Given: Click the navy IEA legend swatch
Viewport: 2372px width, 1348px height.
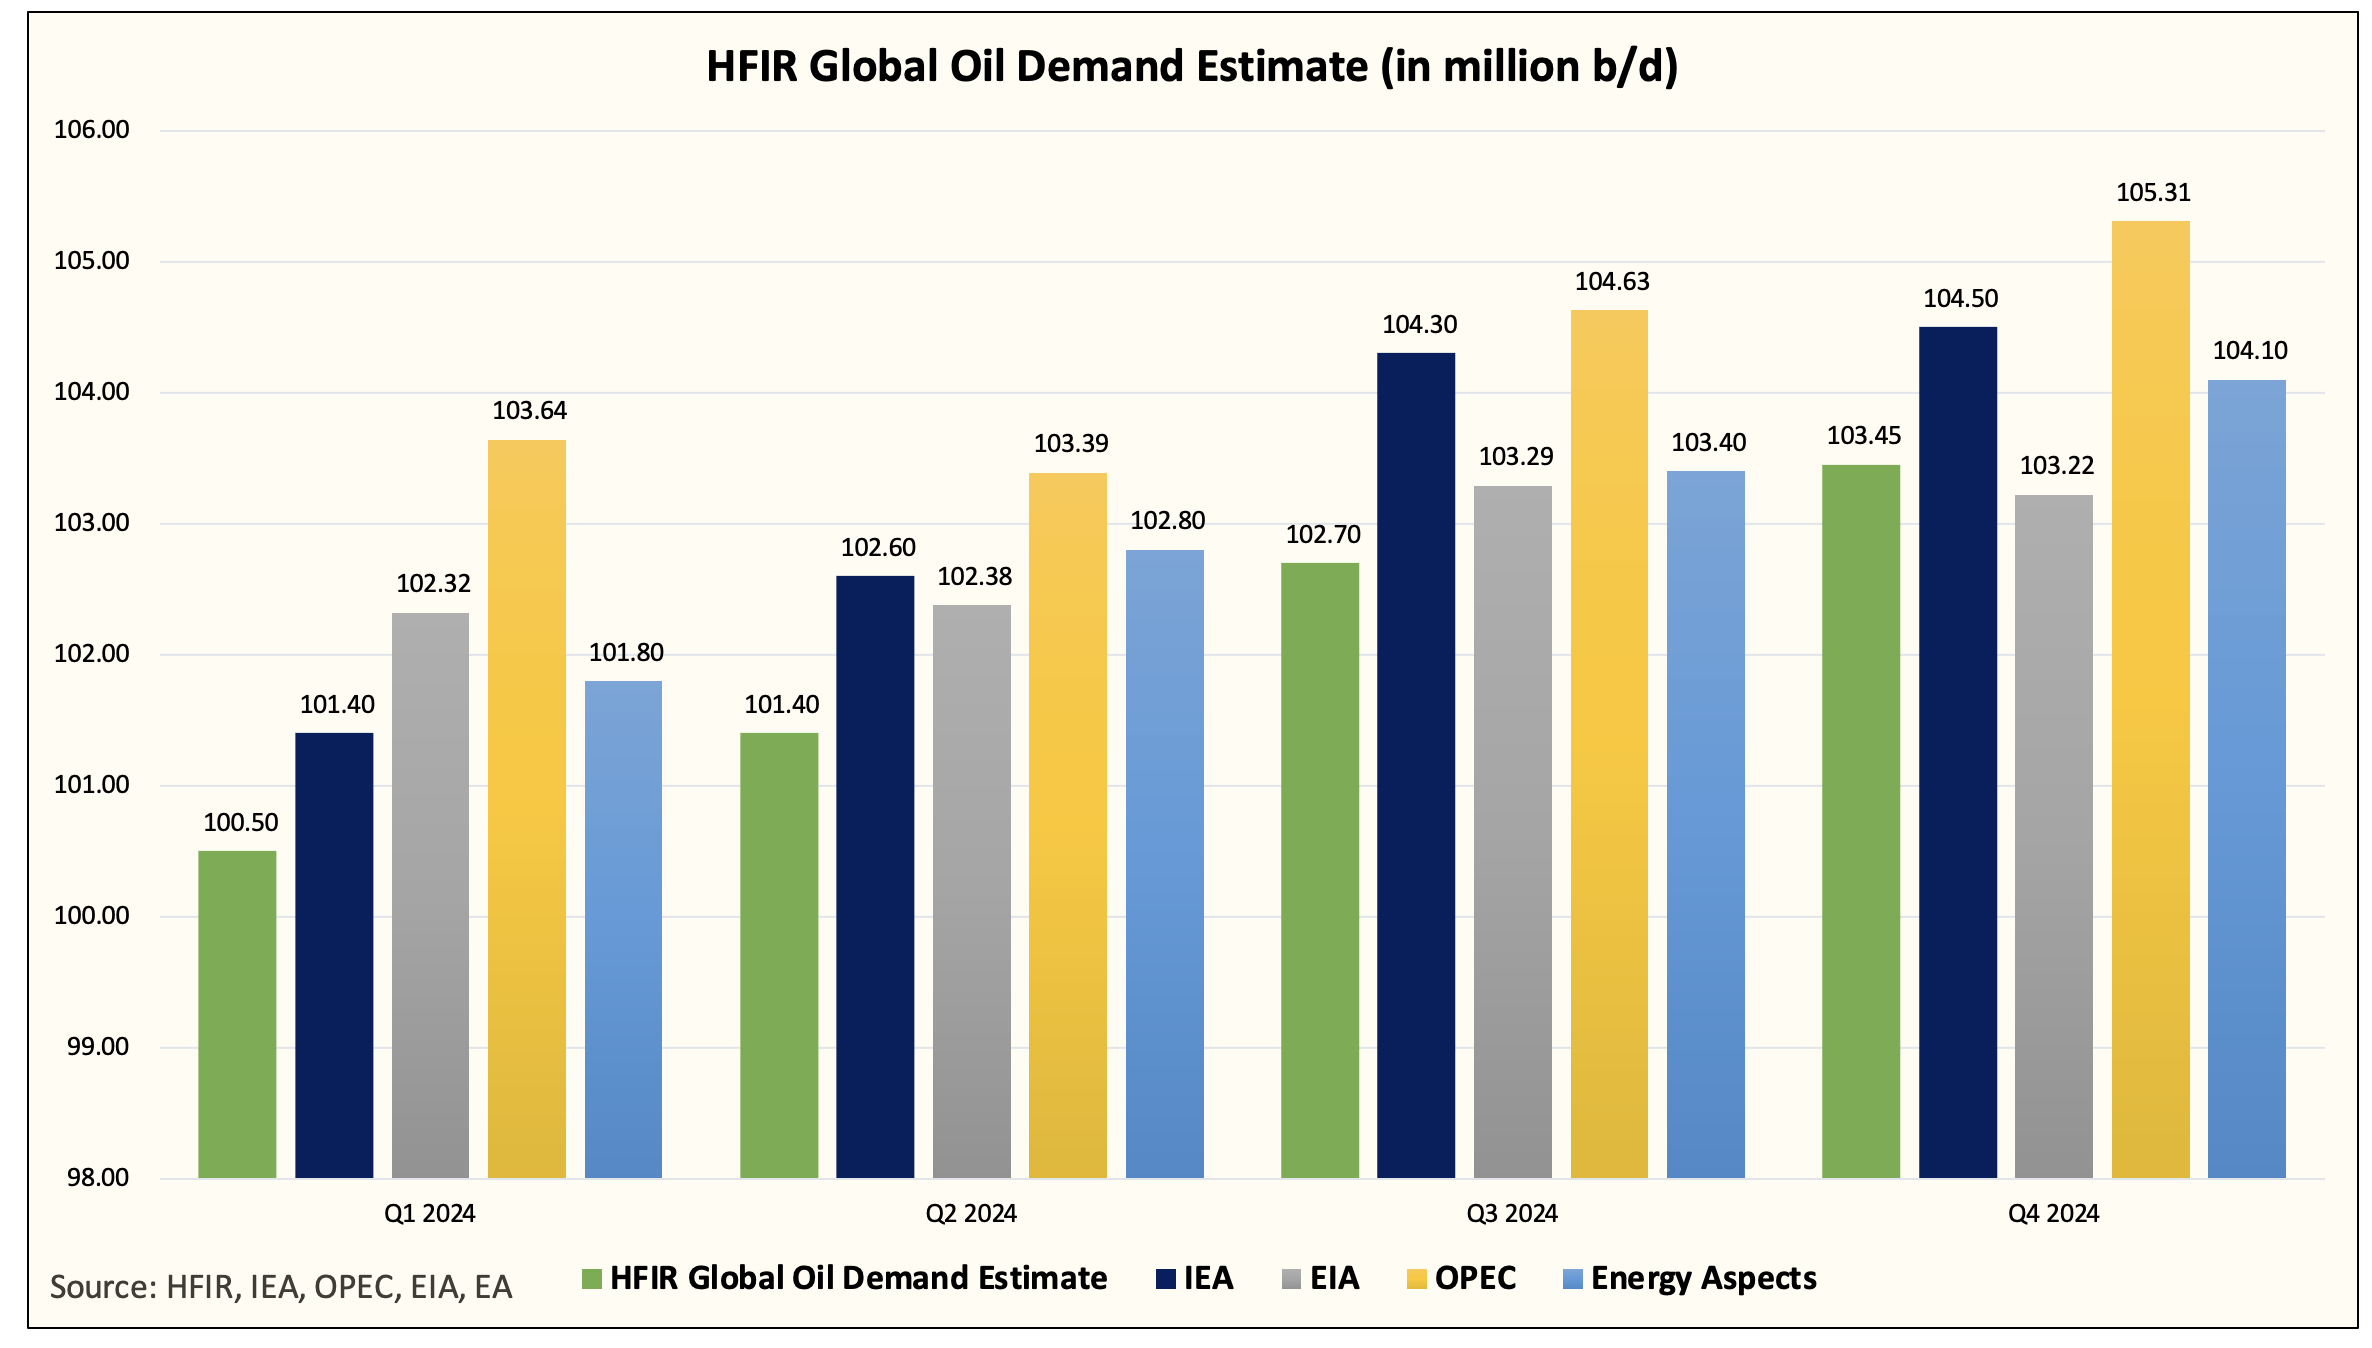Looking at the screenshot, I should (x=1165, y=1279).
